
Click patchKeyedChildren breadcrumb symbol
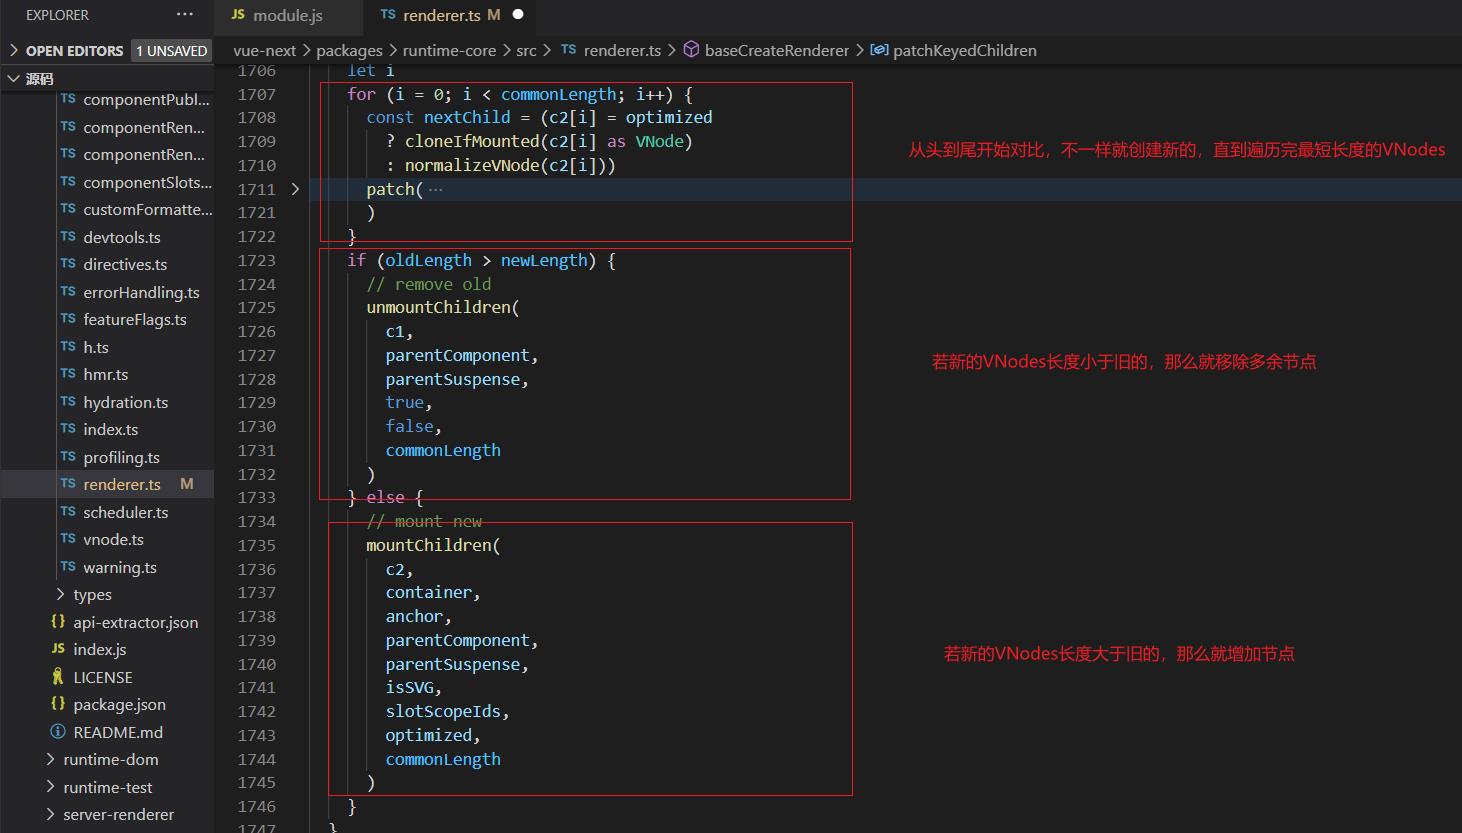tap(964, 50)
